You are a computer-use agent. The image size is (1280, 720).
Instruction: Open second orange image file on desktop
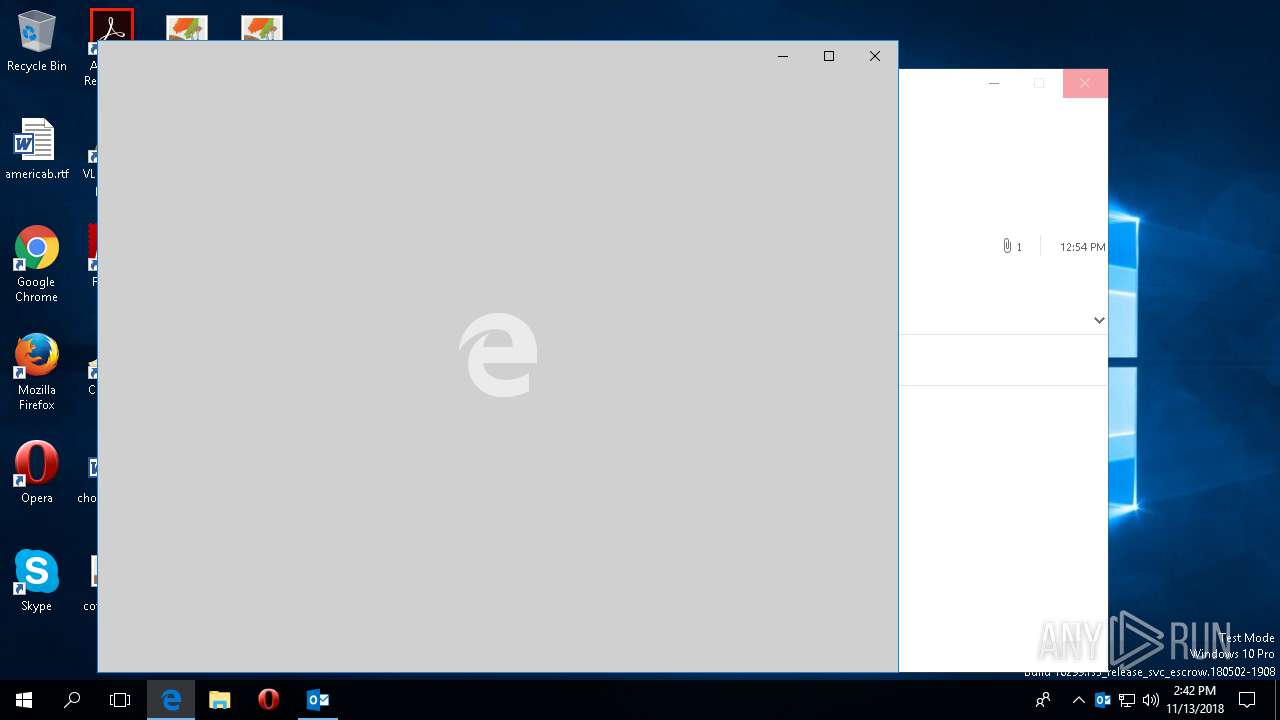pyautogui.click(x=262, y=27)
